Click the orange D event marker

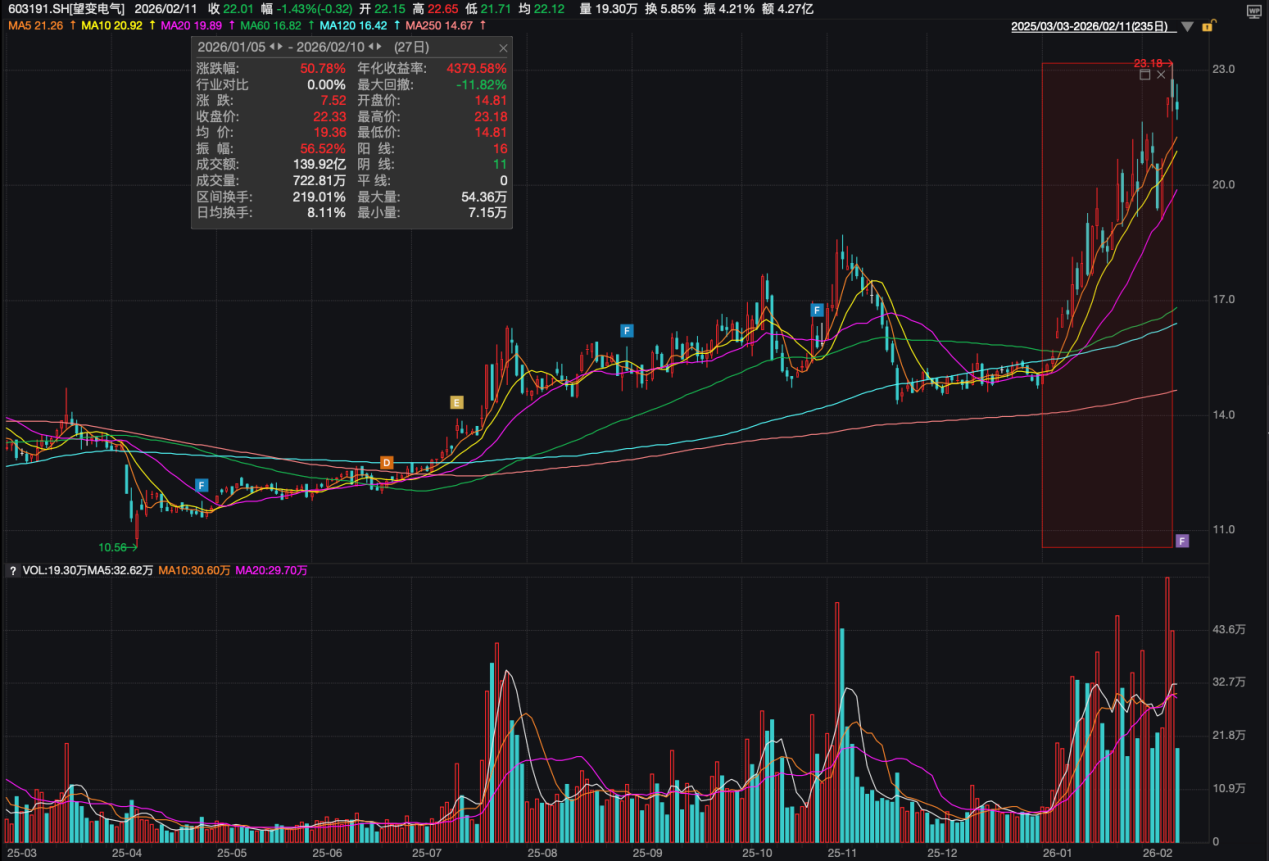pyautogui.click(x=387, y=462)
